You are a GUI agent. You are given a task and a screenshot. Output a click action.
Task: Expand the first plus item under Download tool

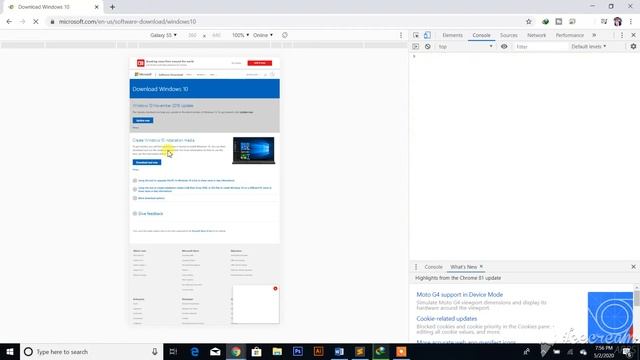[x=135, y=180]
